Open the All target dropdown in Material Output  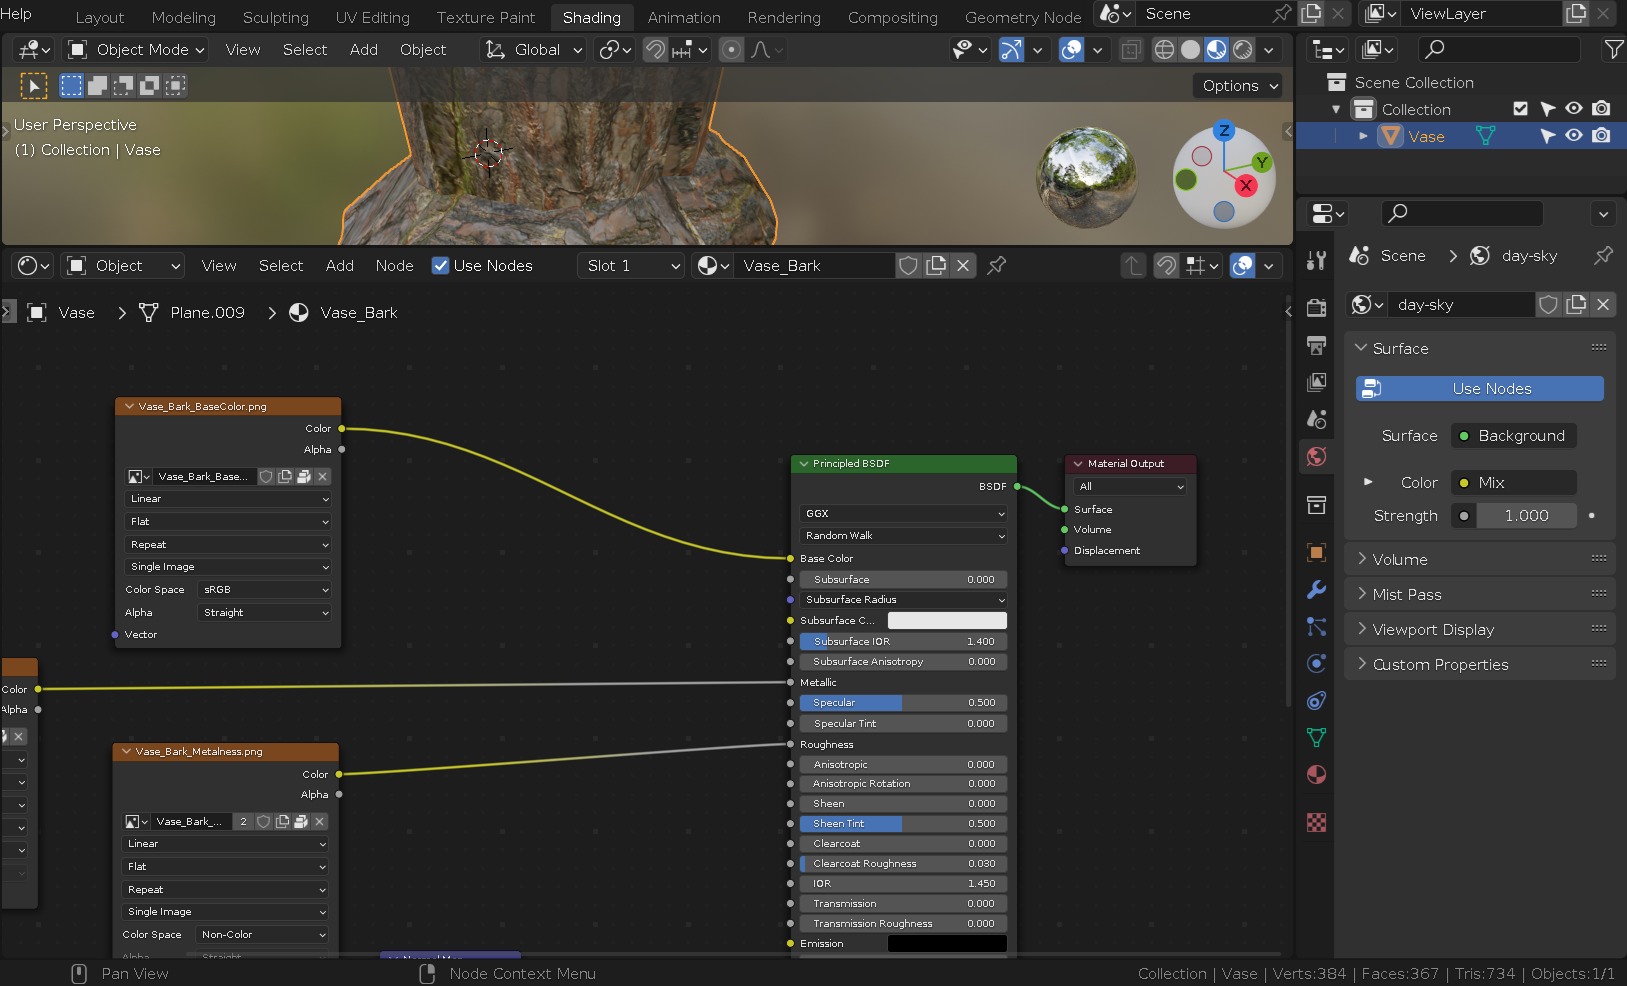coord(1131,487)
